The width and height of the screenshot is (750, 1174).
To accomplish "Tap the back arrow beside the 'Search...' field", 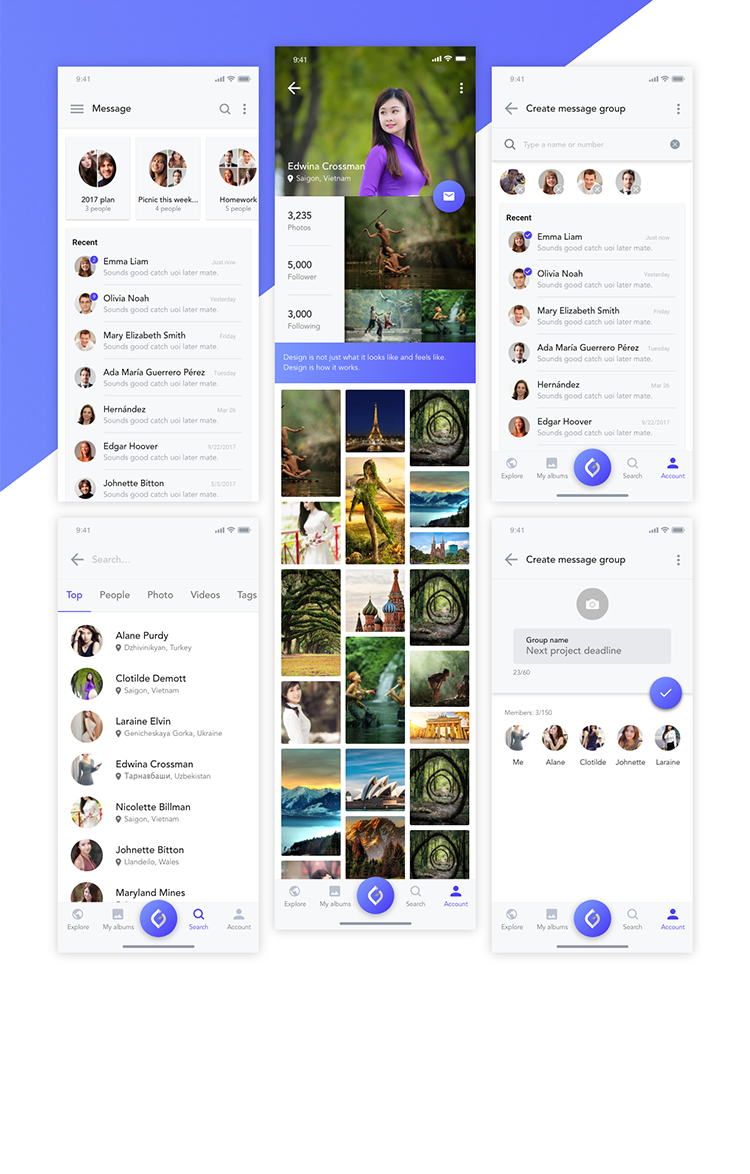I will [77, 560].
